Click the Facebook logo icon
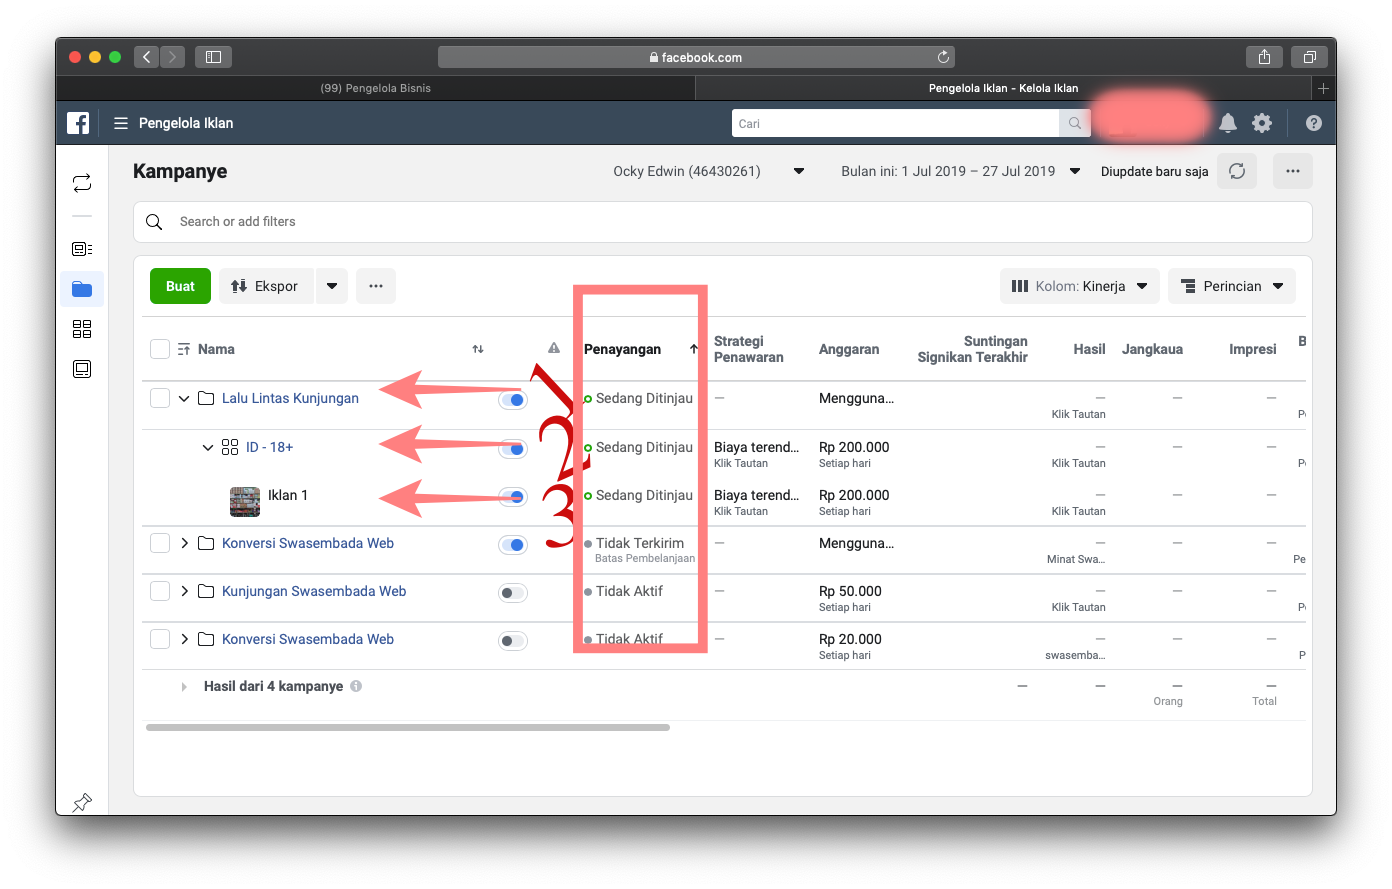The width and height of the screenshot is (1392, 889). click(x=78, y=123)
